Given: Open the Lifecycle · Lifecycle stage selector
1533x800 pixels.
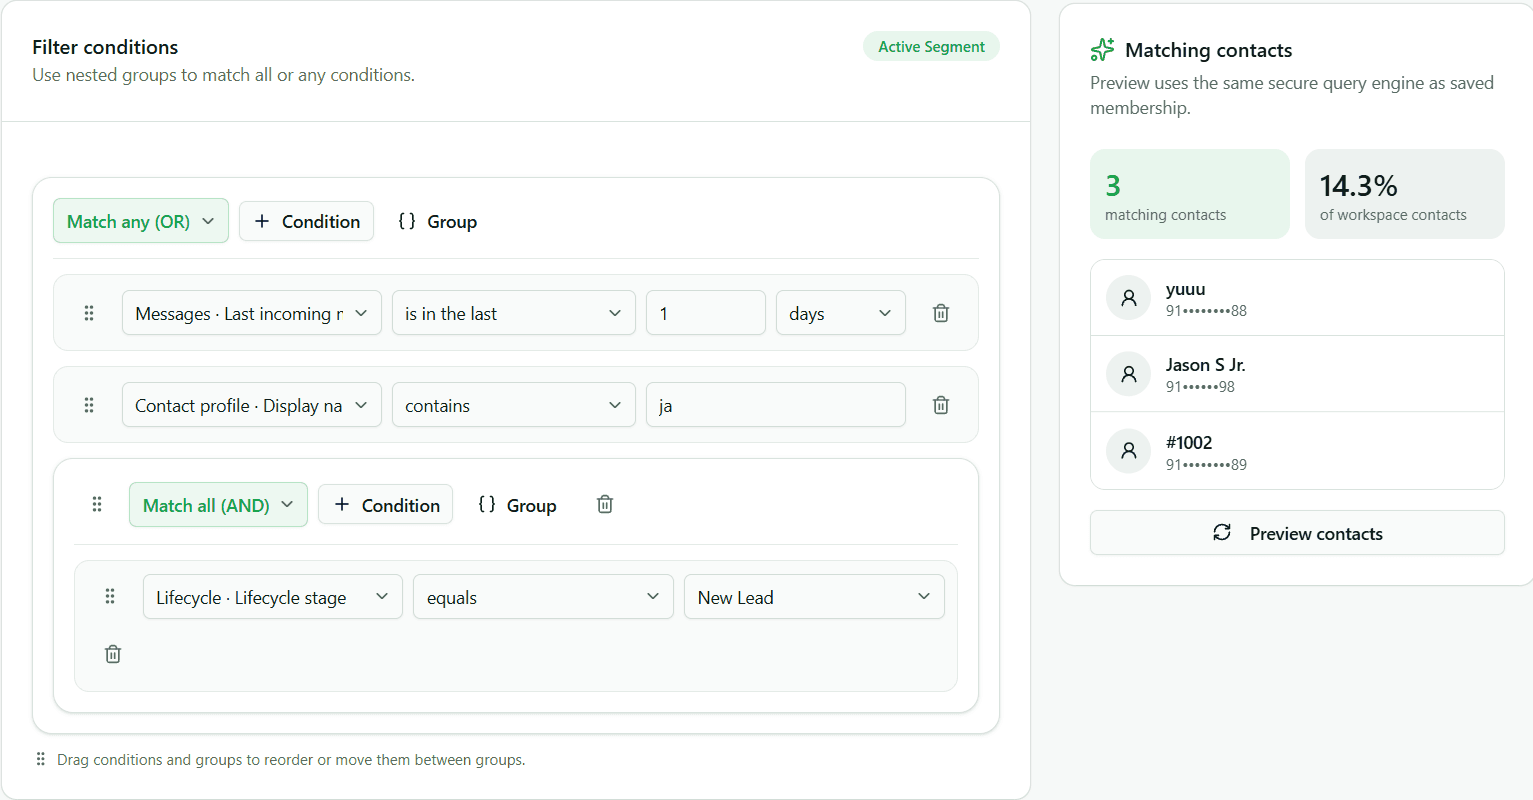Looking at the screenshot, I should (273, 597).
